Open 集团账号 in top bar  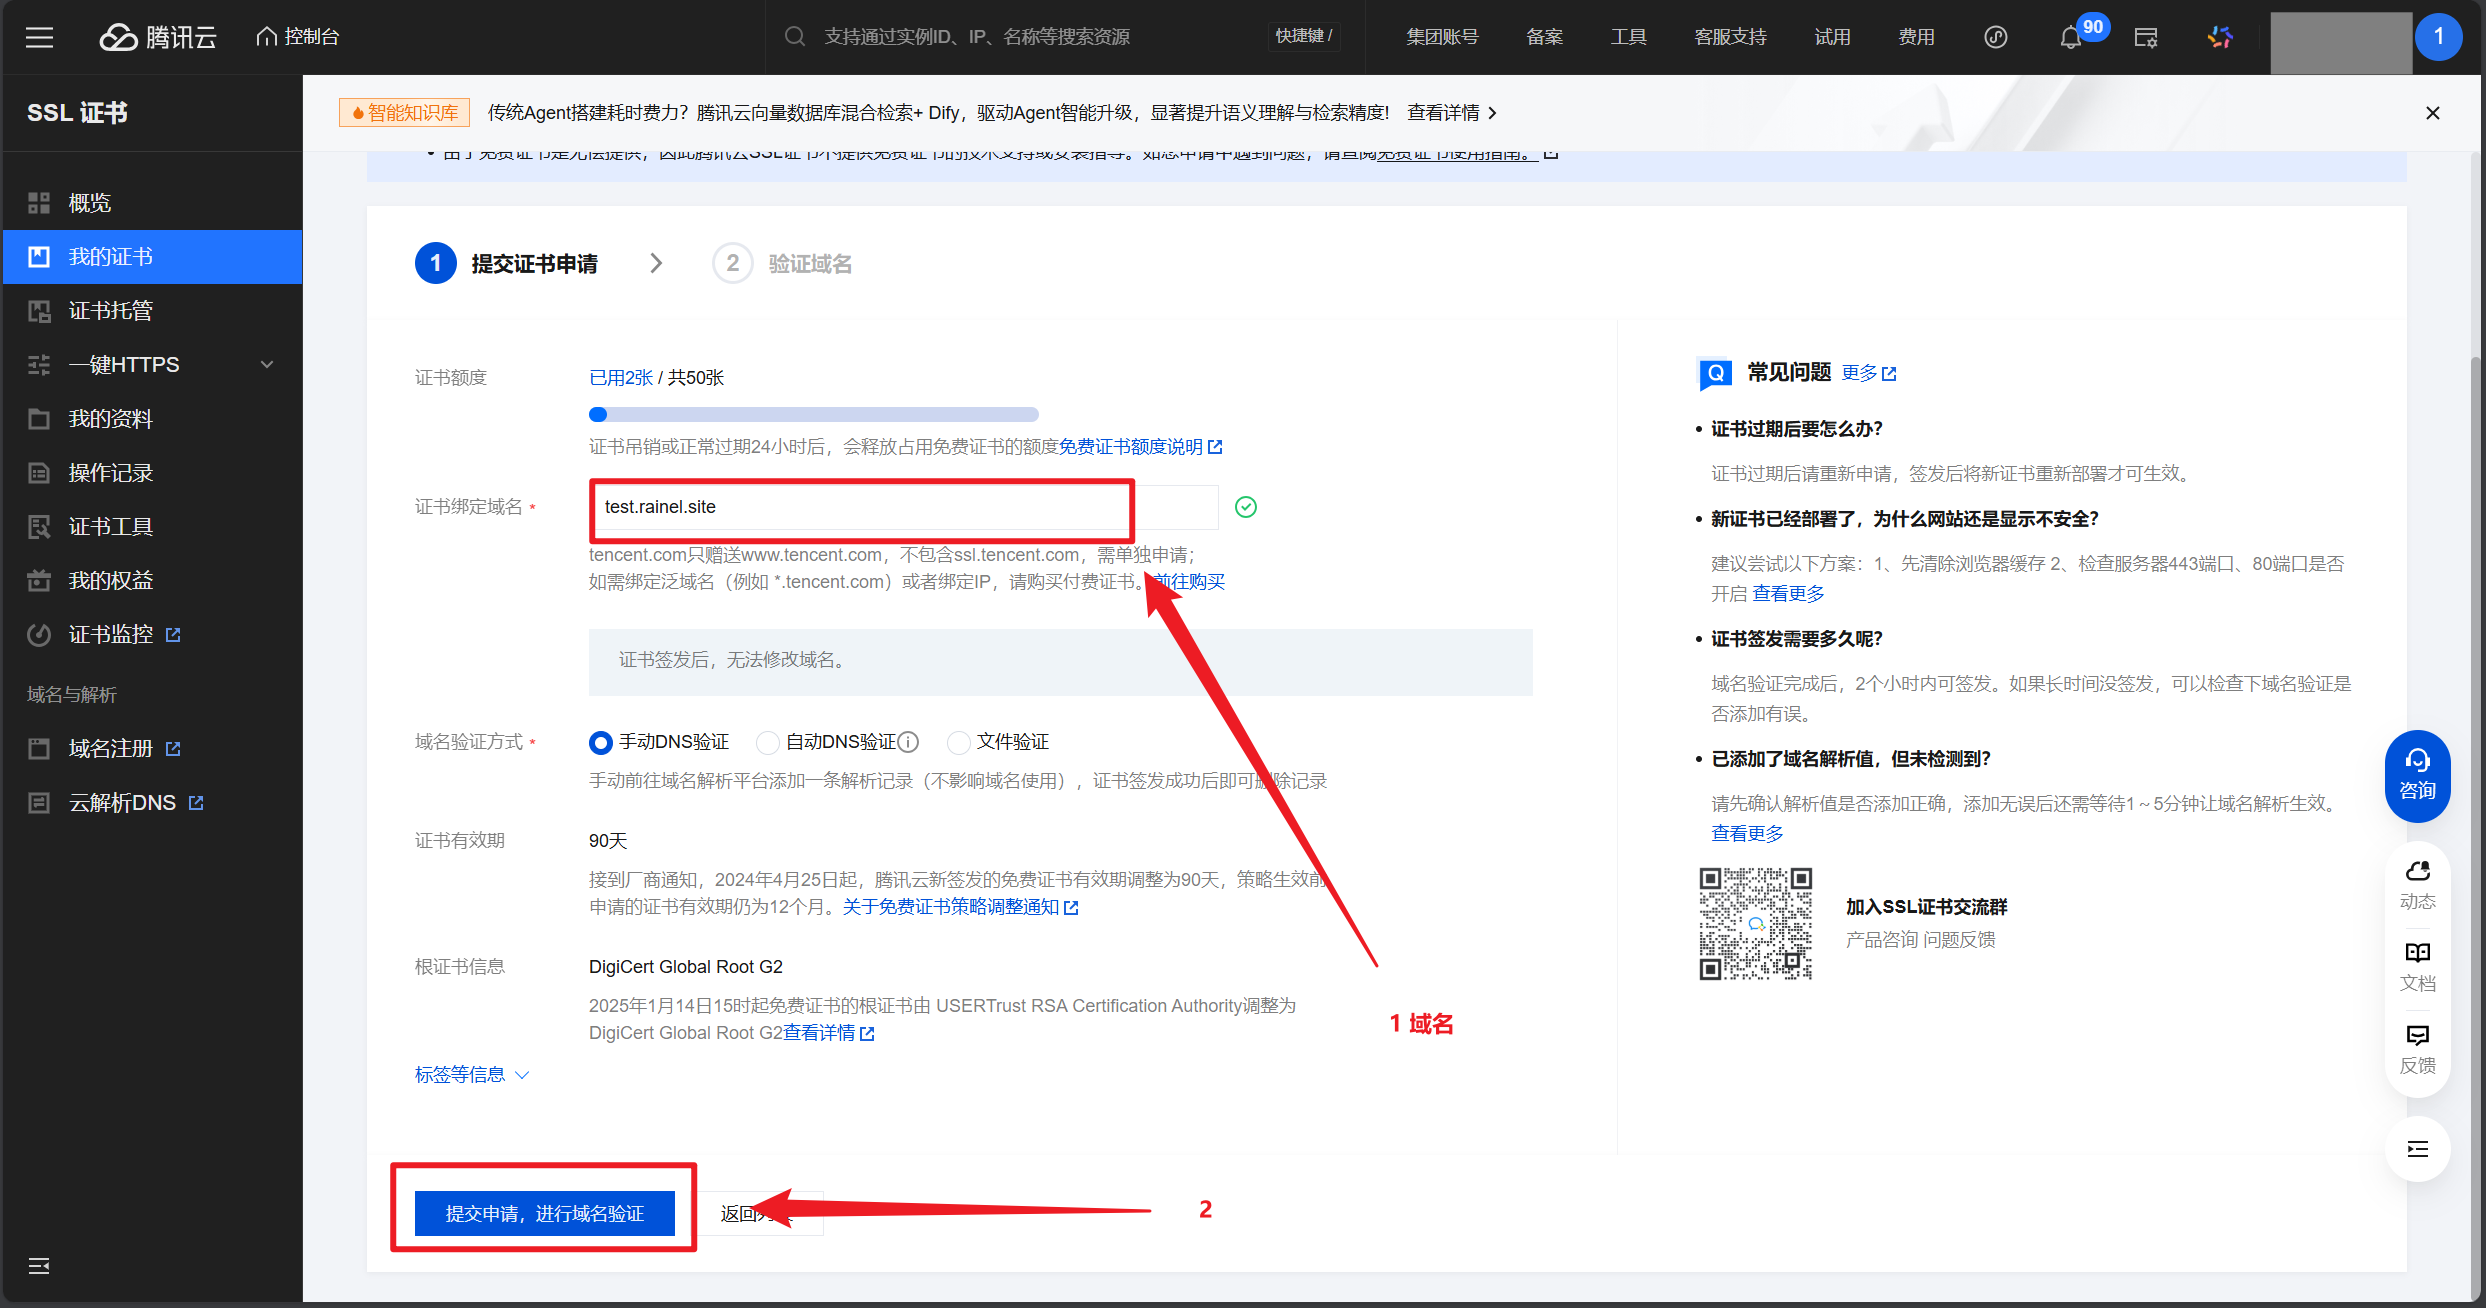(x=1442, y=37)
